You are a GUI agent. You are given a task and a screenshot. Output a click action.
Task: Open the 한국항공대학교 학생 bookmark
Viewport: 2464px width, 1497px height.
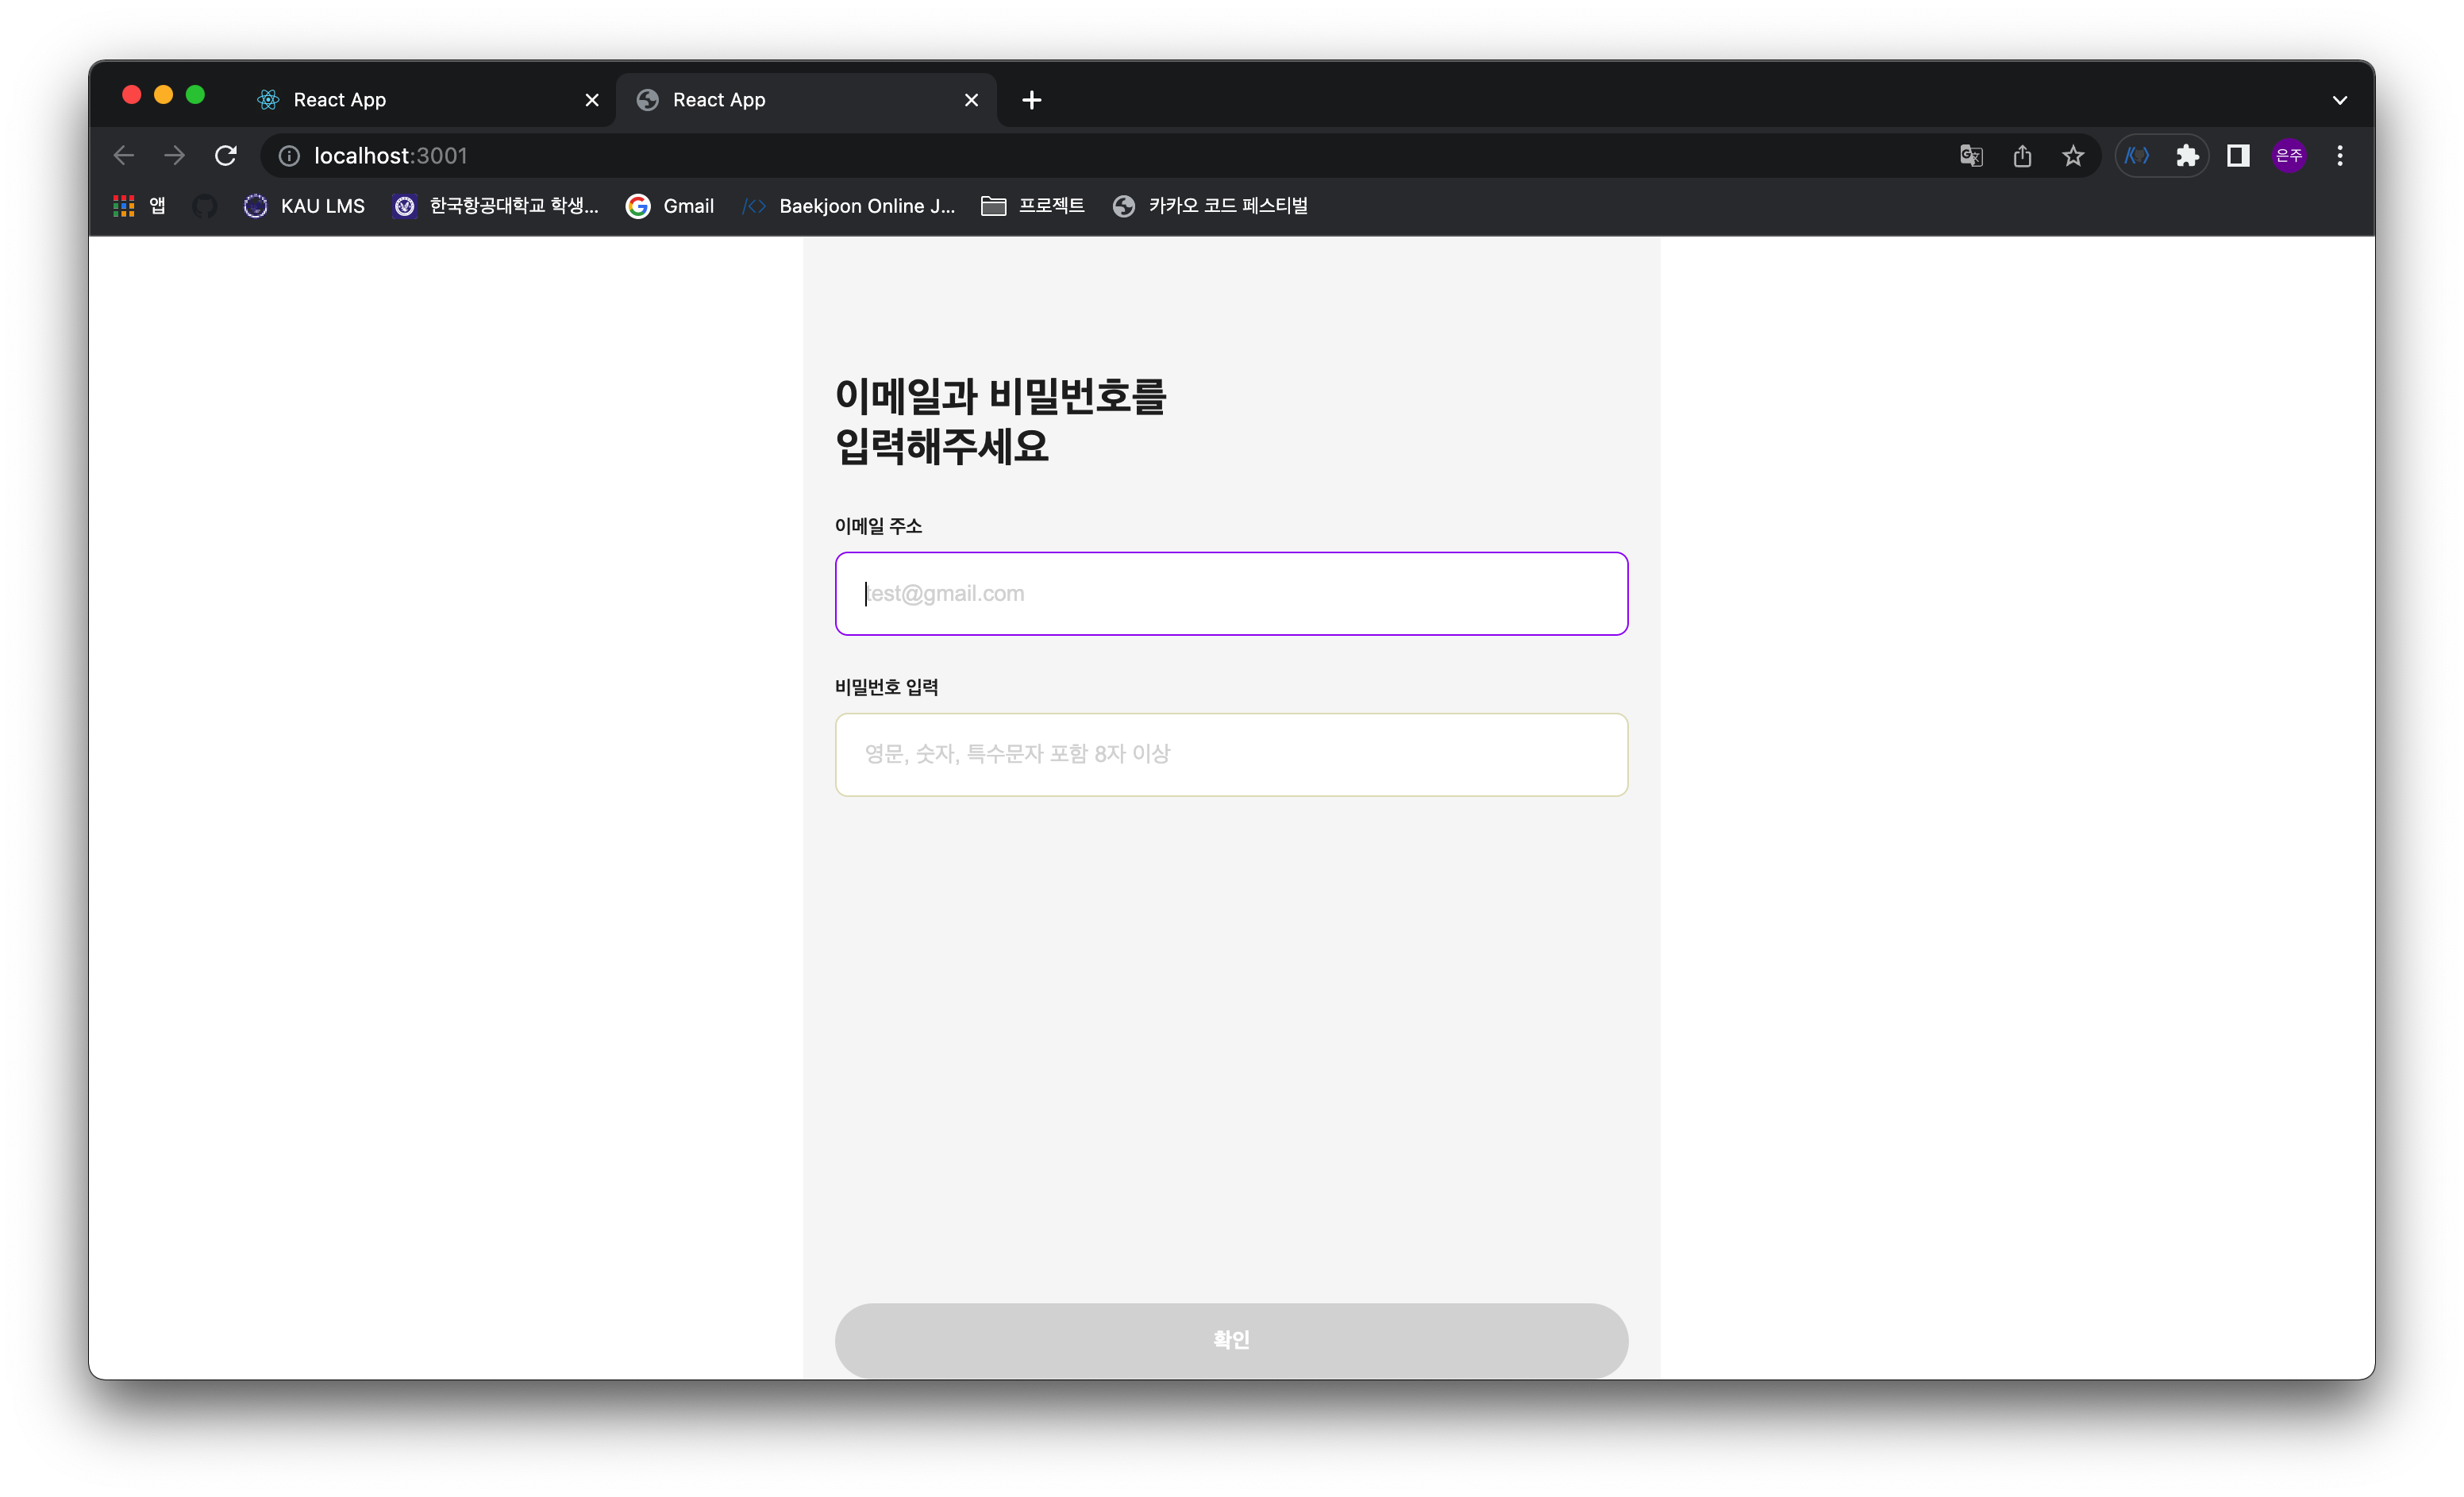click(x=496, y=206)
